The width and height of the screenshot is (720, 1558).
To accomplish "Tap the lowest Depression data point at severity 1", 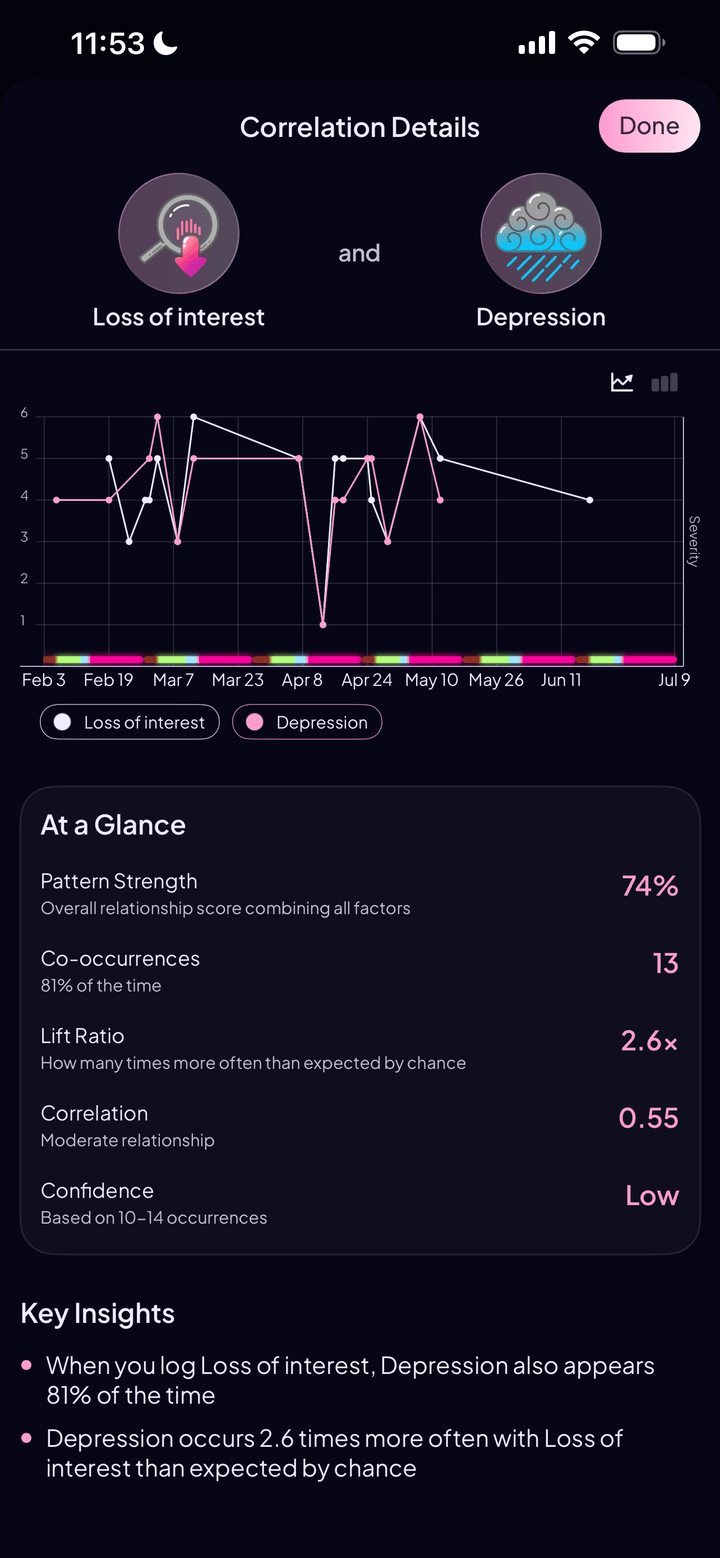I will 323,625.
